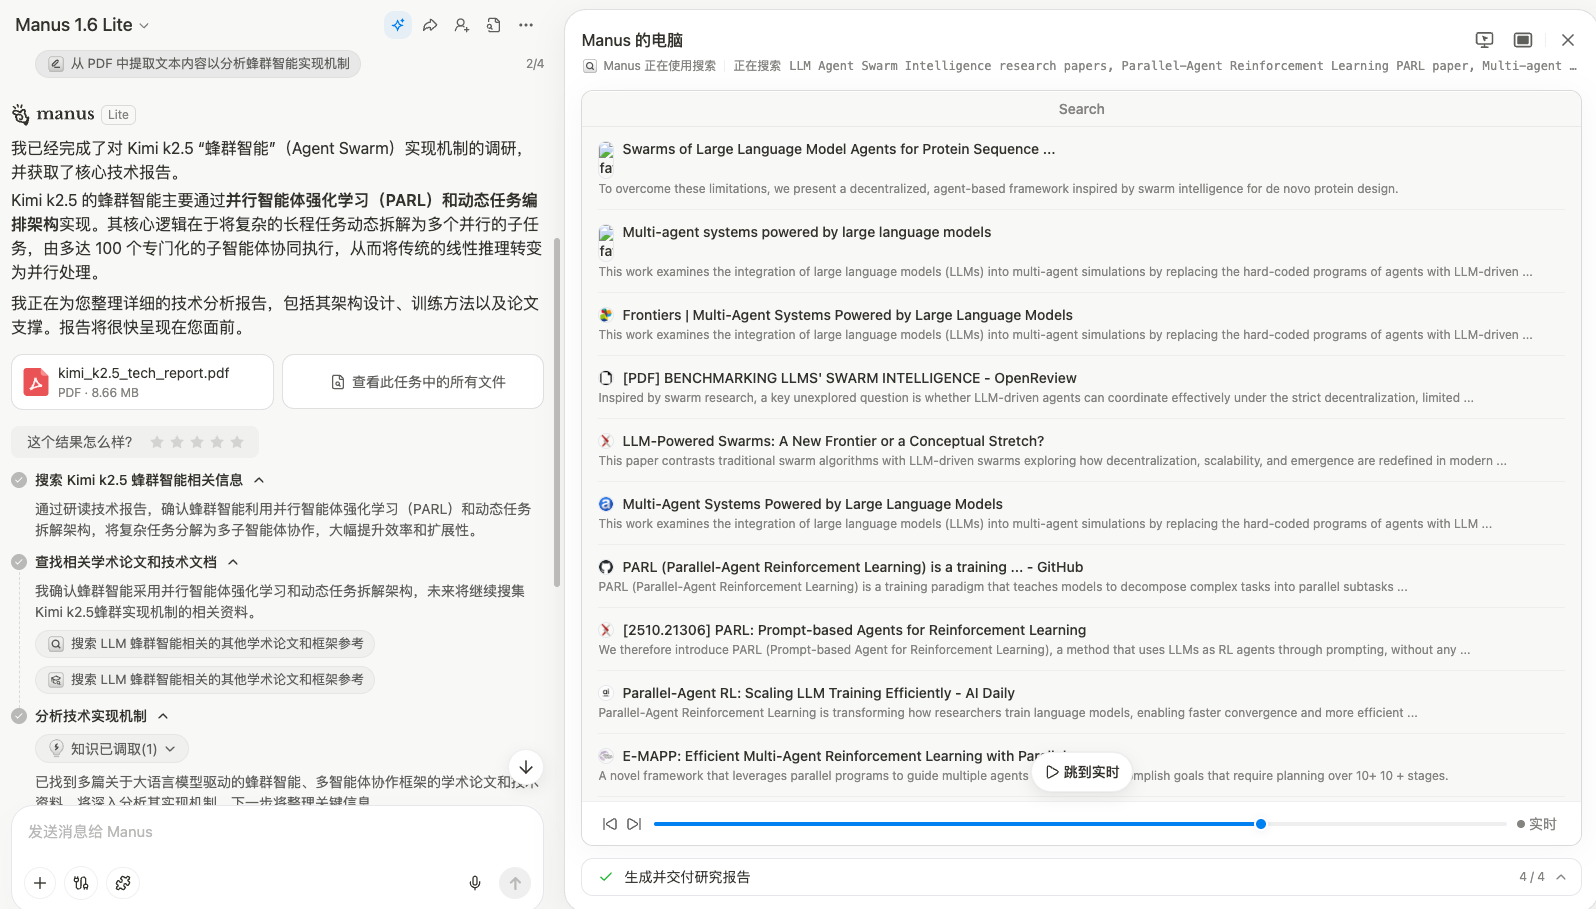Click the 'Manus 的电脑' panel title

click(x=632, y=40)
